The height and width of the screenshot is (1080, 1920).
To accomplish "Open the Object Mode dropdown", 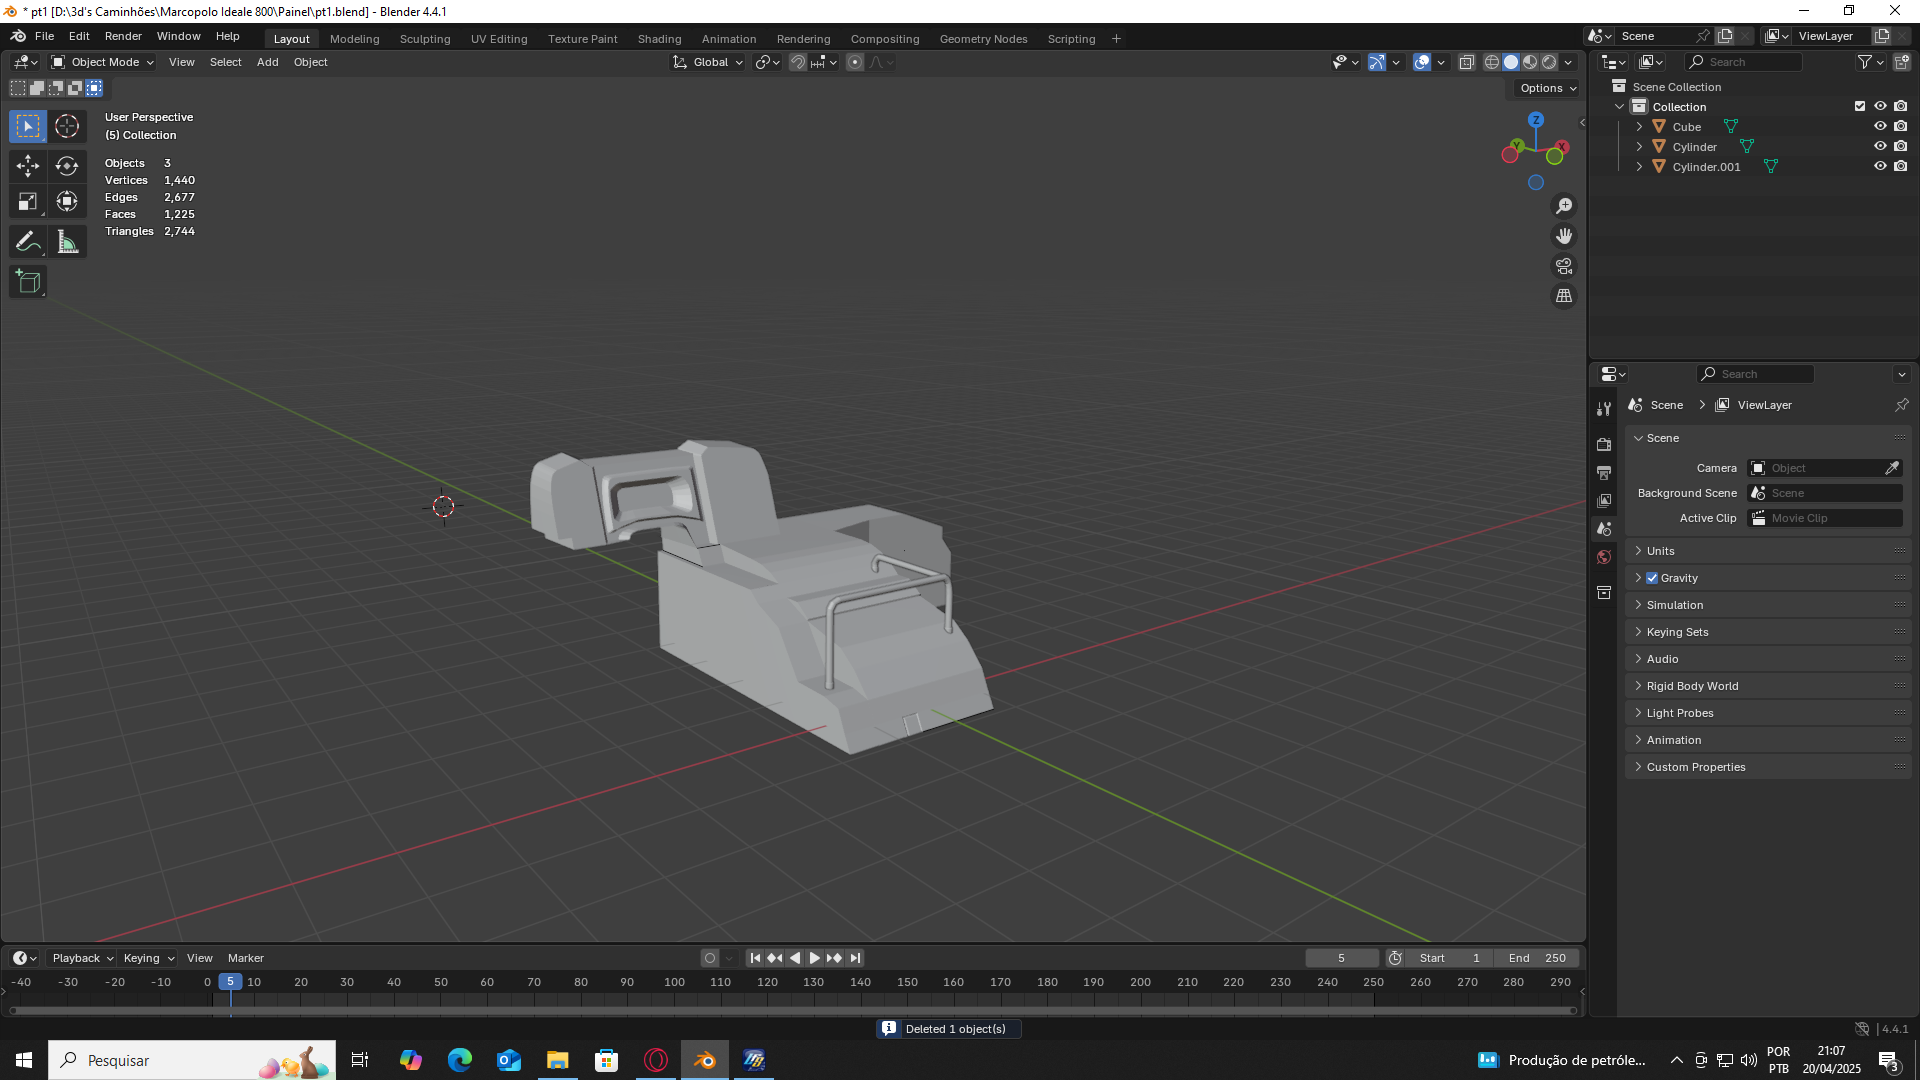I will [x=103, y=62].
